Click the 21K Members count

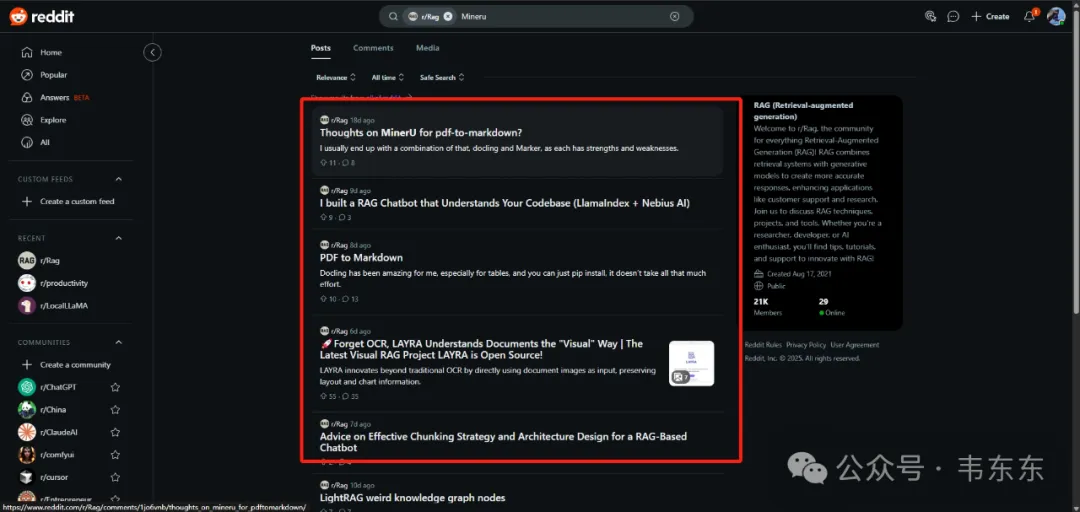[767, 307]
